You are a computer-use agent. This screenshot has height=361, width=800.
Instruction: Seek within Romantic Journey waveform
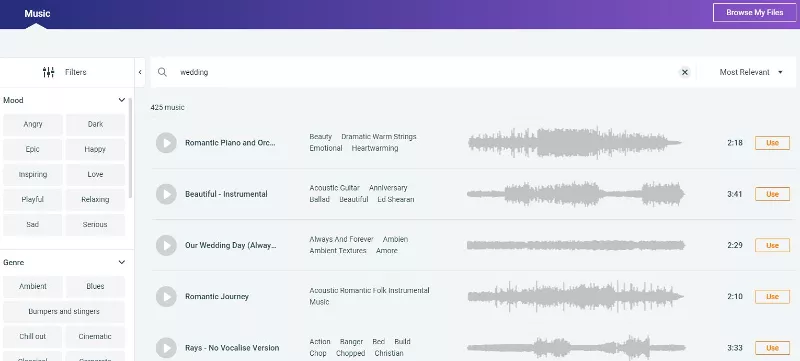coord(575,297)
